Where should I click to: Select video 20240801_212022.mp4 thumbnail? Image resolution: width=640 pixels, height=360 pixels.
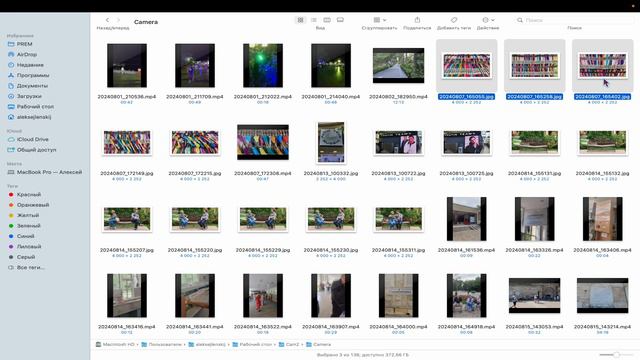click(263, 65)
